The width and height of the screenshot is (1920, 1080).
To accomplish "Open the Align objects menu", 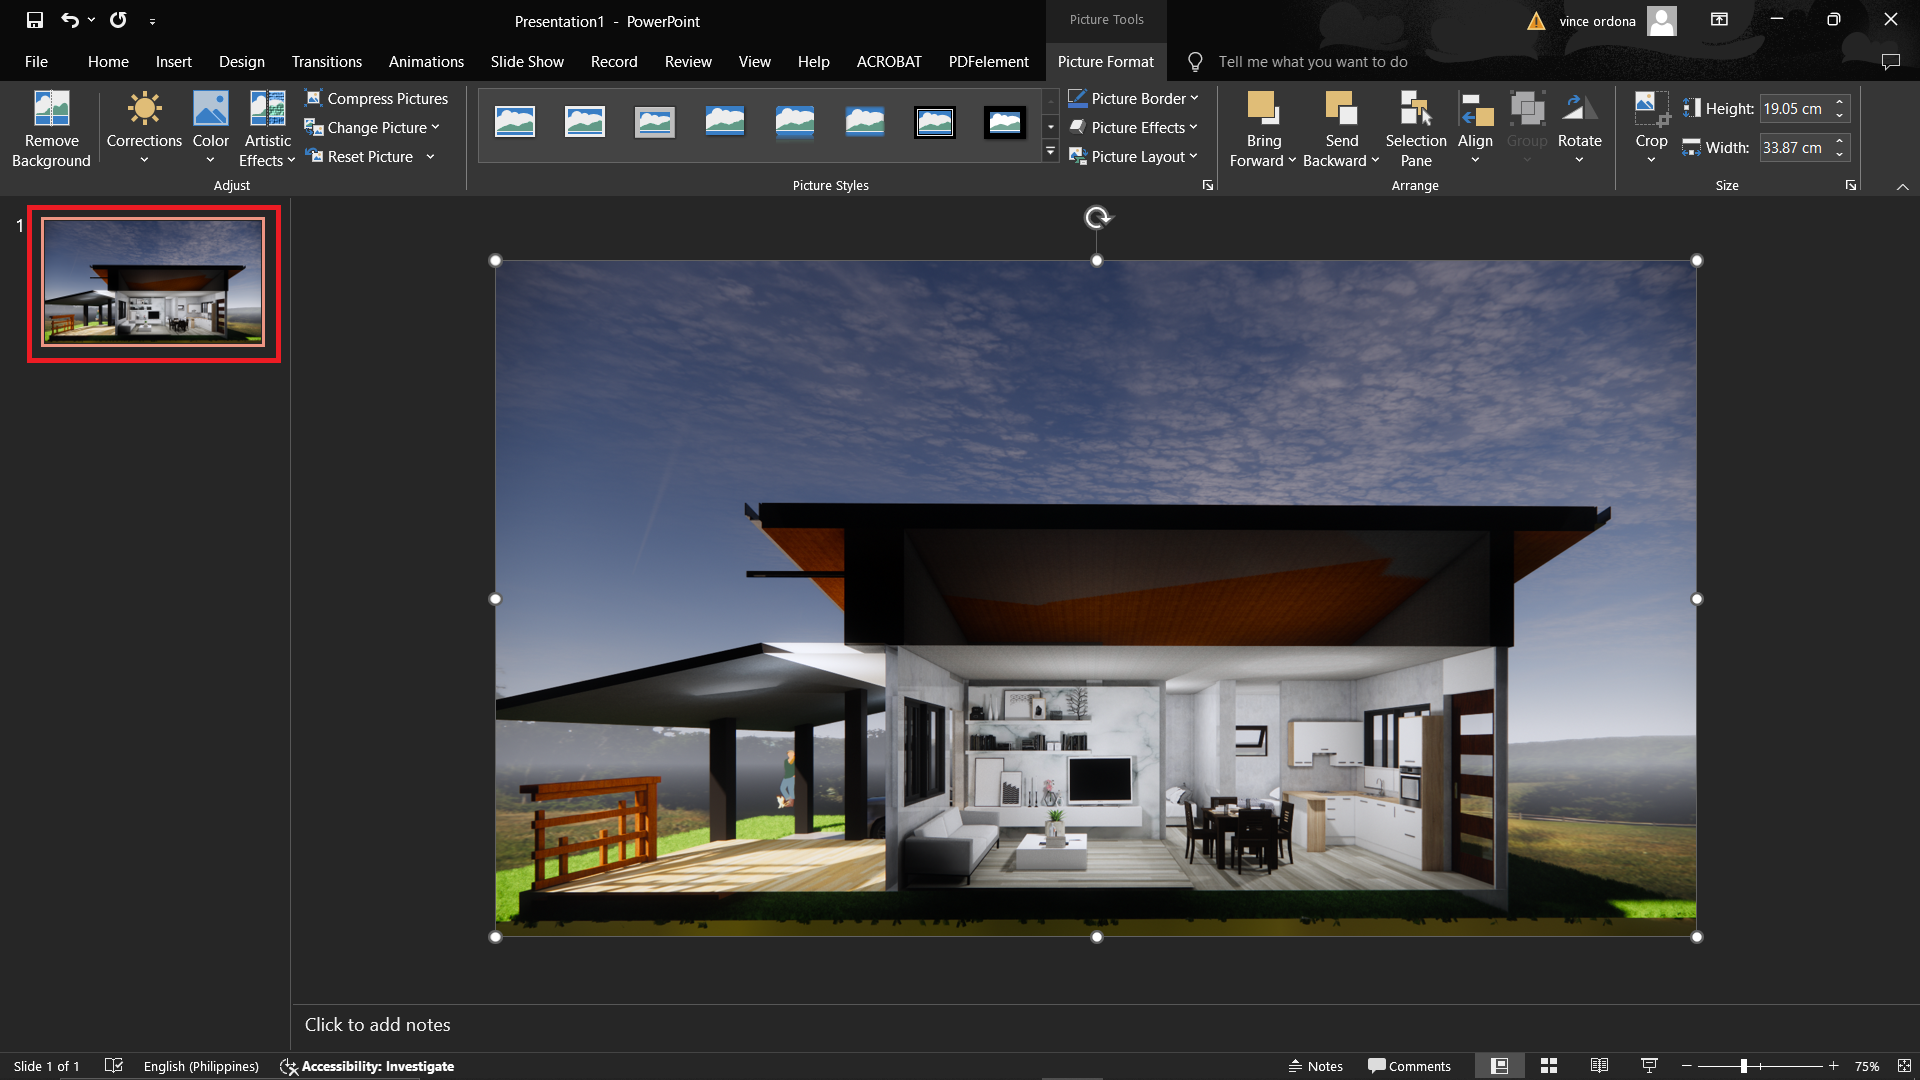I will coord(1475,128).
